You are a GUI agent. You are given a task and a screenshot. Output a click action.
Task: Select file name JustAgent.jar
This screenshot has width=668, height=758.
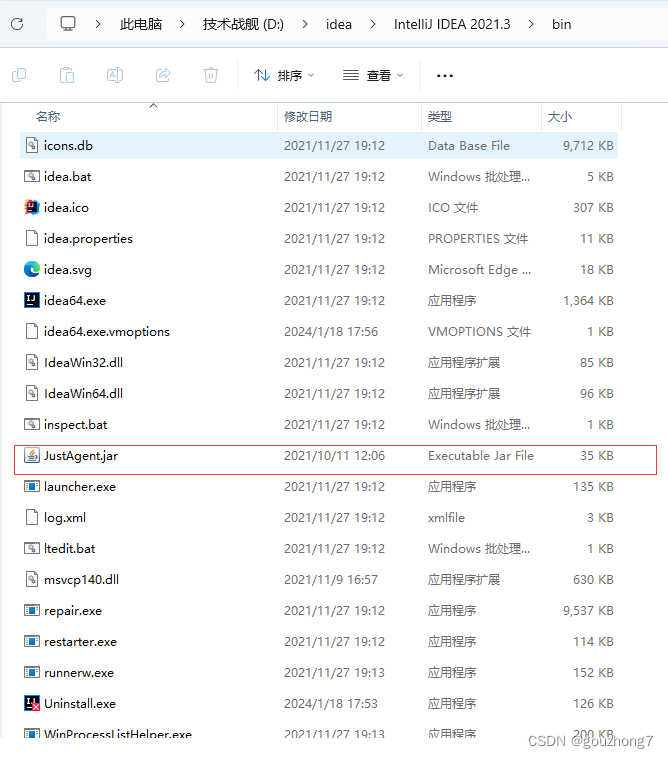81,456
